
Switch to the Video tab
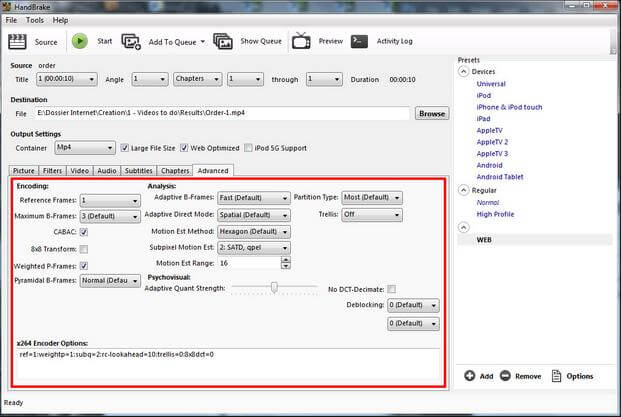pos(79,171)
